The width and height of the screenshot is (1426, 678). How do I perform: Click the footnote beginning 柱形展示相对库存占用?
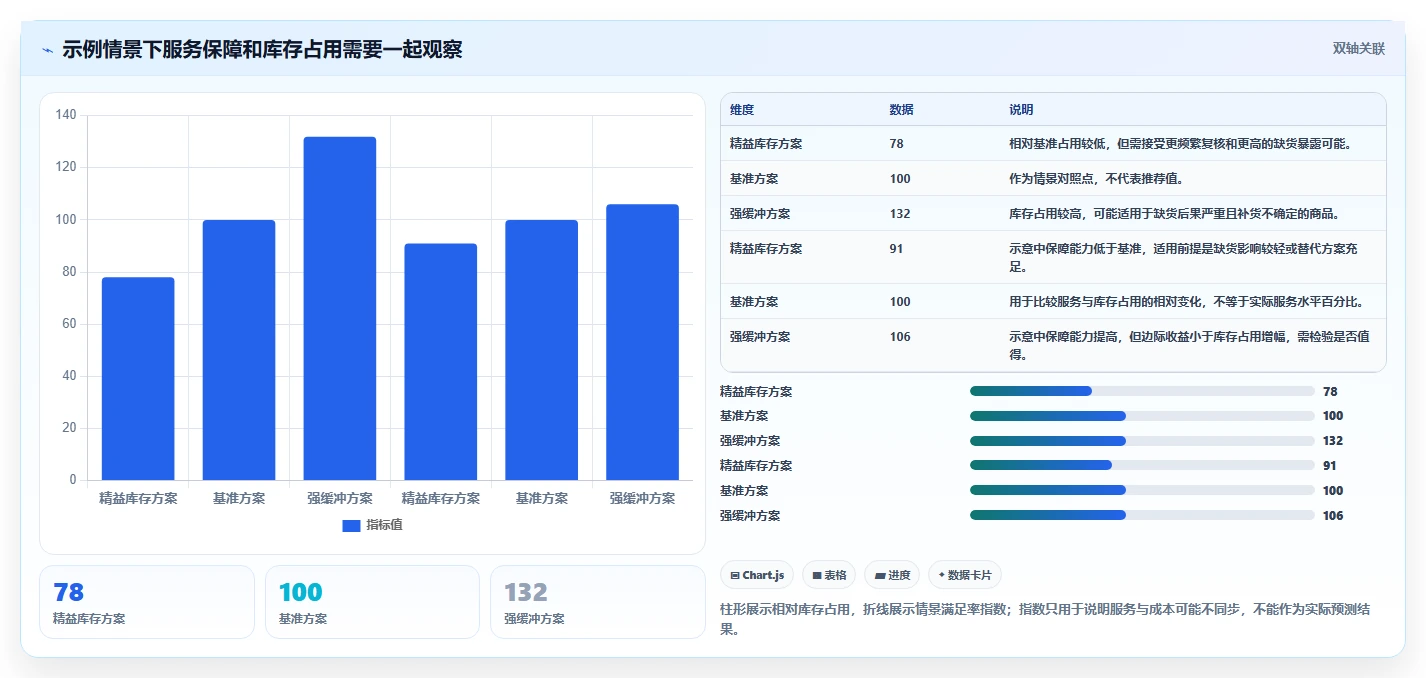click(1047, 619)
